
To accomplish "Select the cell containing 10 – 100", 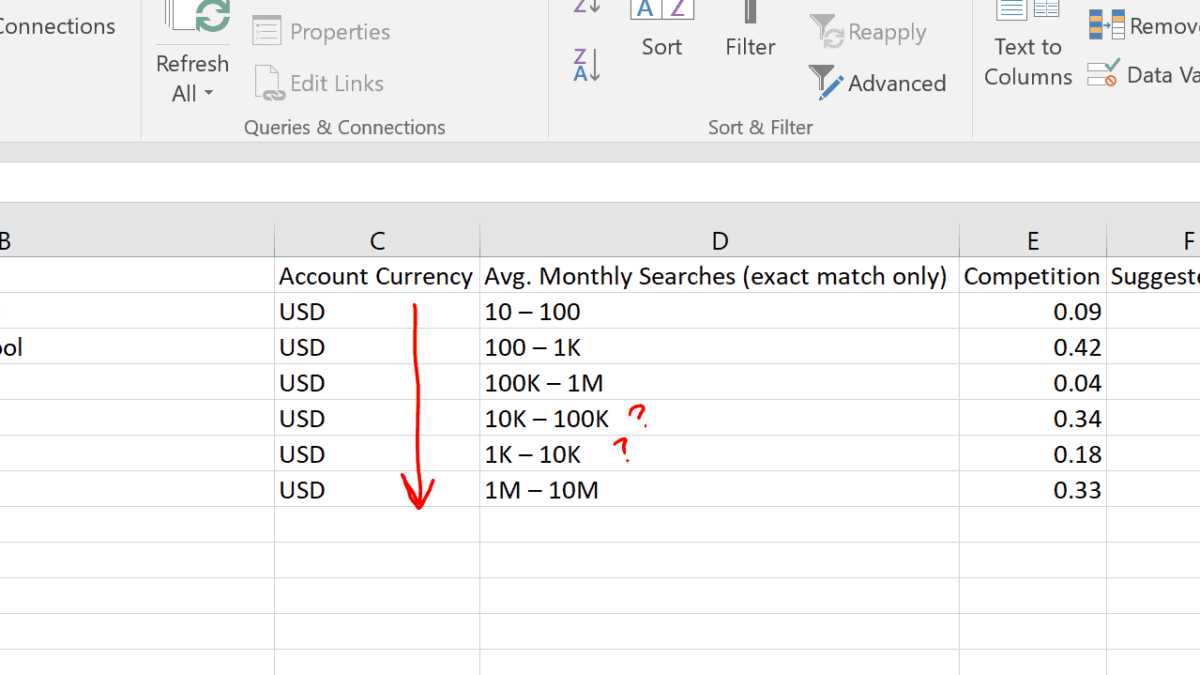I will [x=720, y=312].
